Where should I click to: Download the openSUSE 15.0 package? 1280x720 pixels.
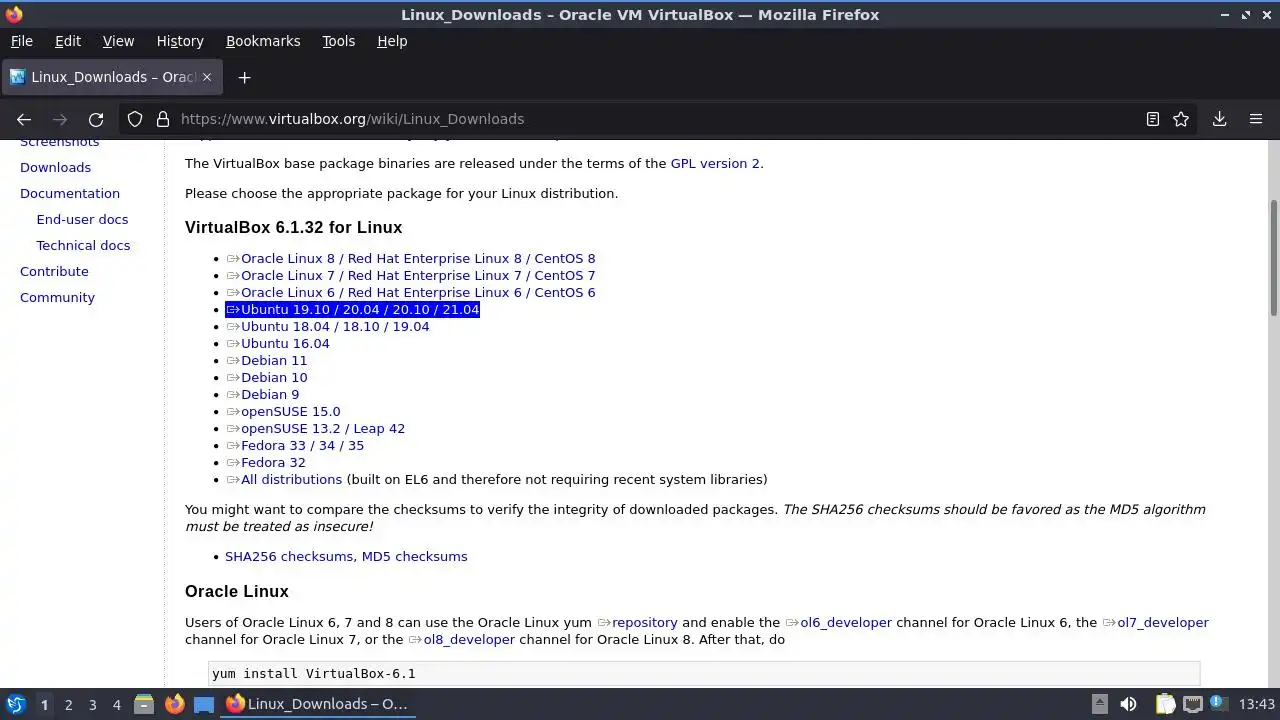[283, 411]
